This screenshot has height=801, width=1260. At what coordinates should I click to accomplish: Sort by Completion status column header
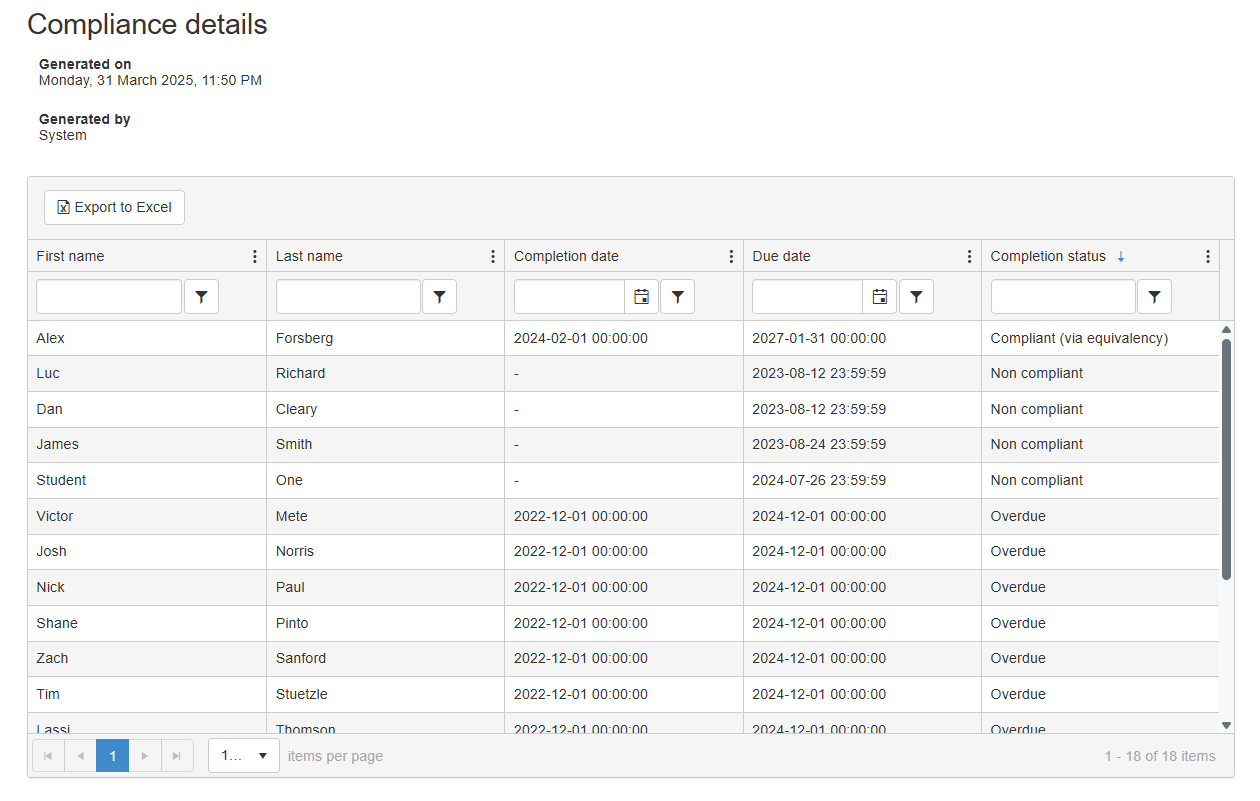point(1048,257)
